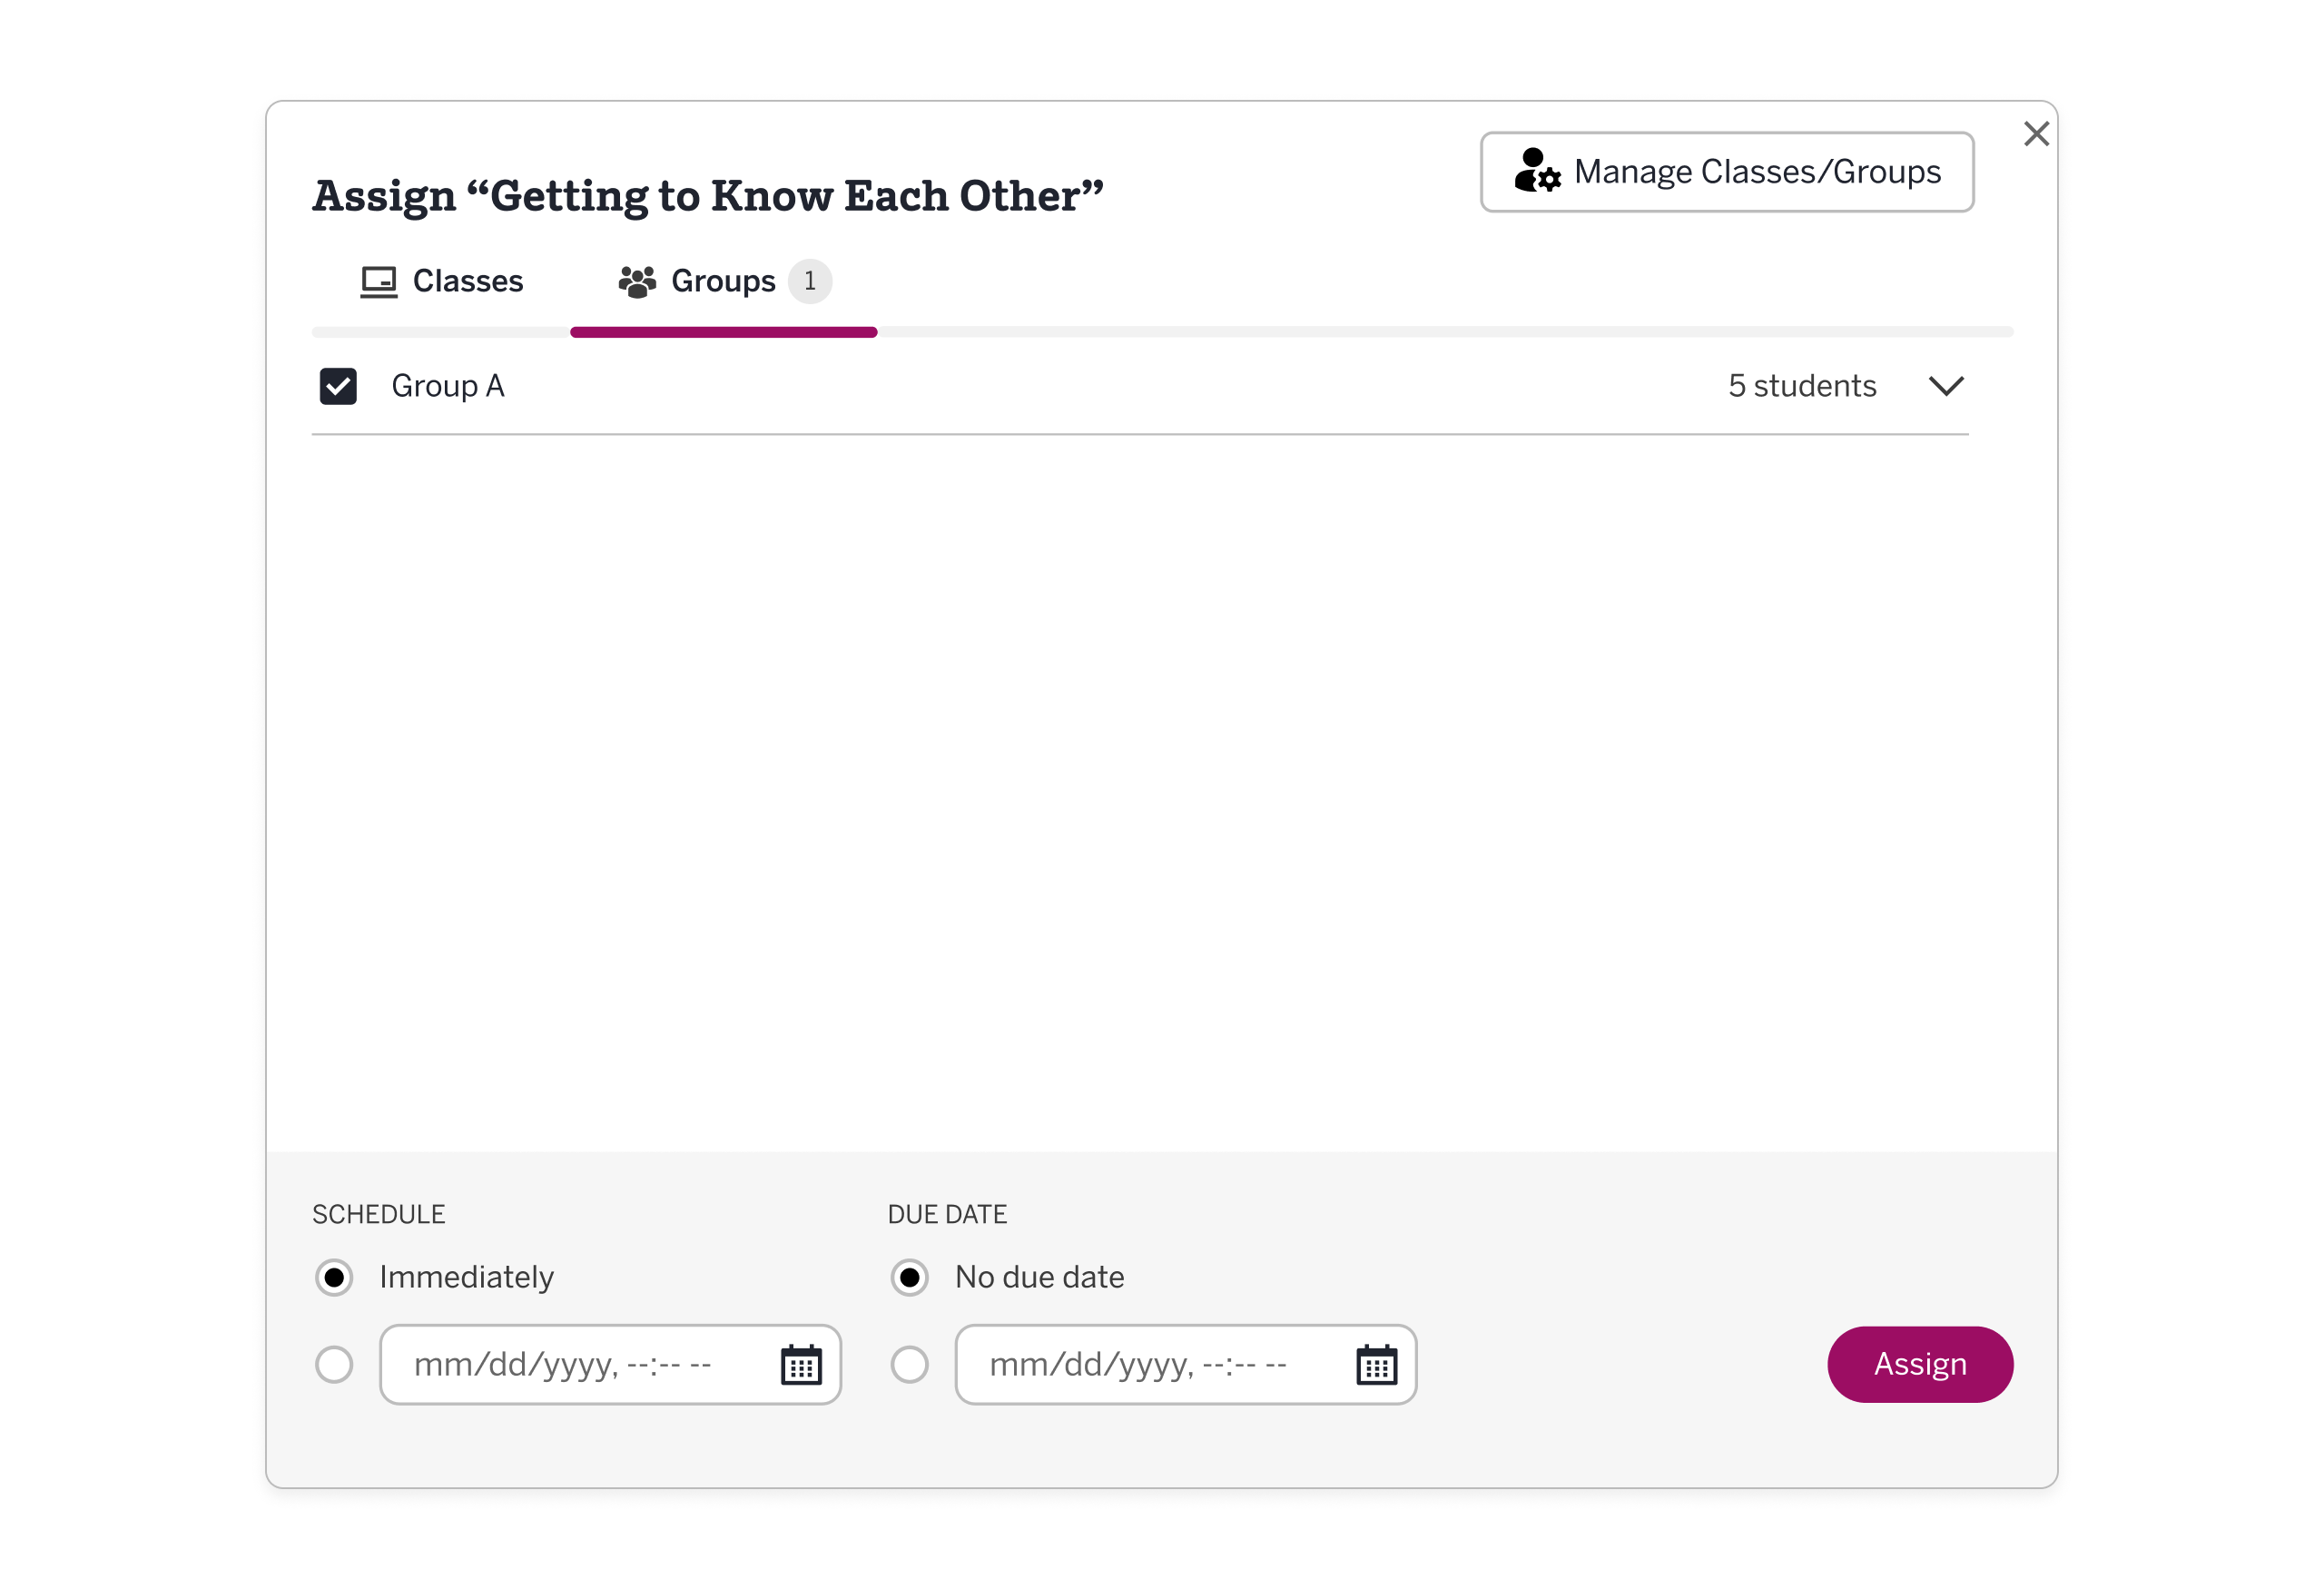Select the No due date radio button
This screenshot has width=2324, height=1589.
(x=909, y=1277)
